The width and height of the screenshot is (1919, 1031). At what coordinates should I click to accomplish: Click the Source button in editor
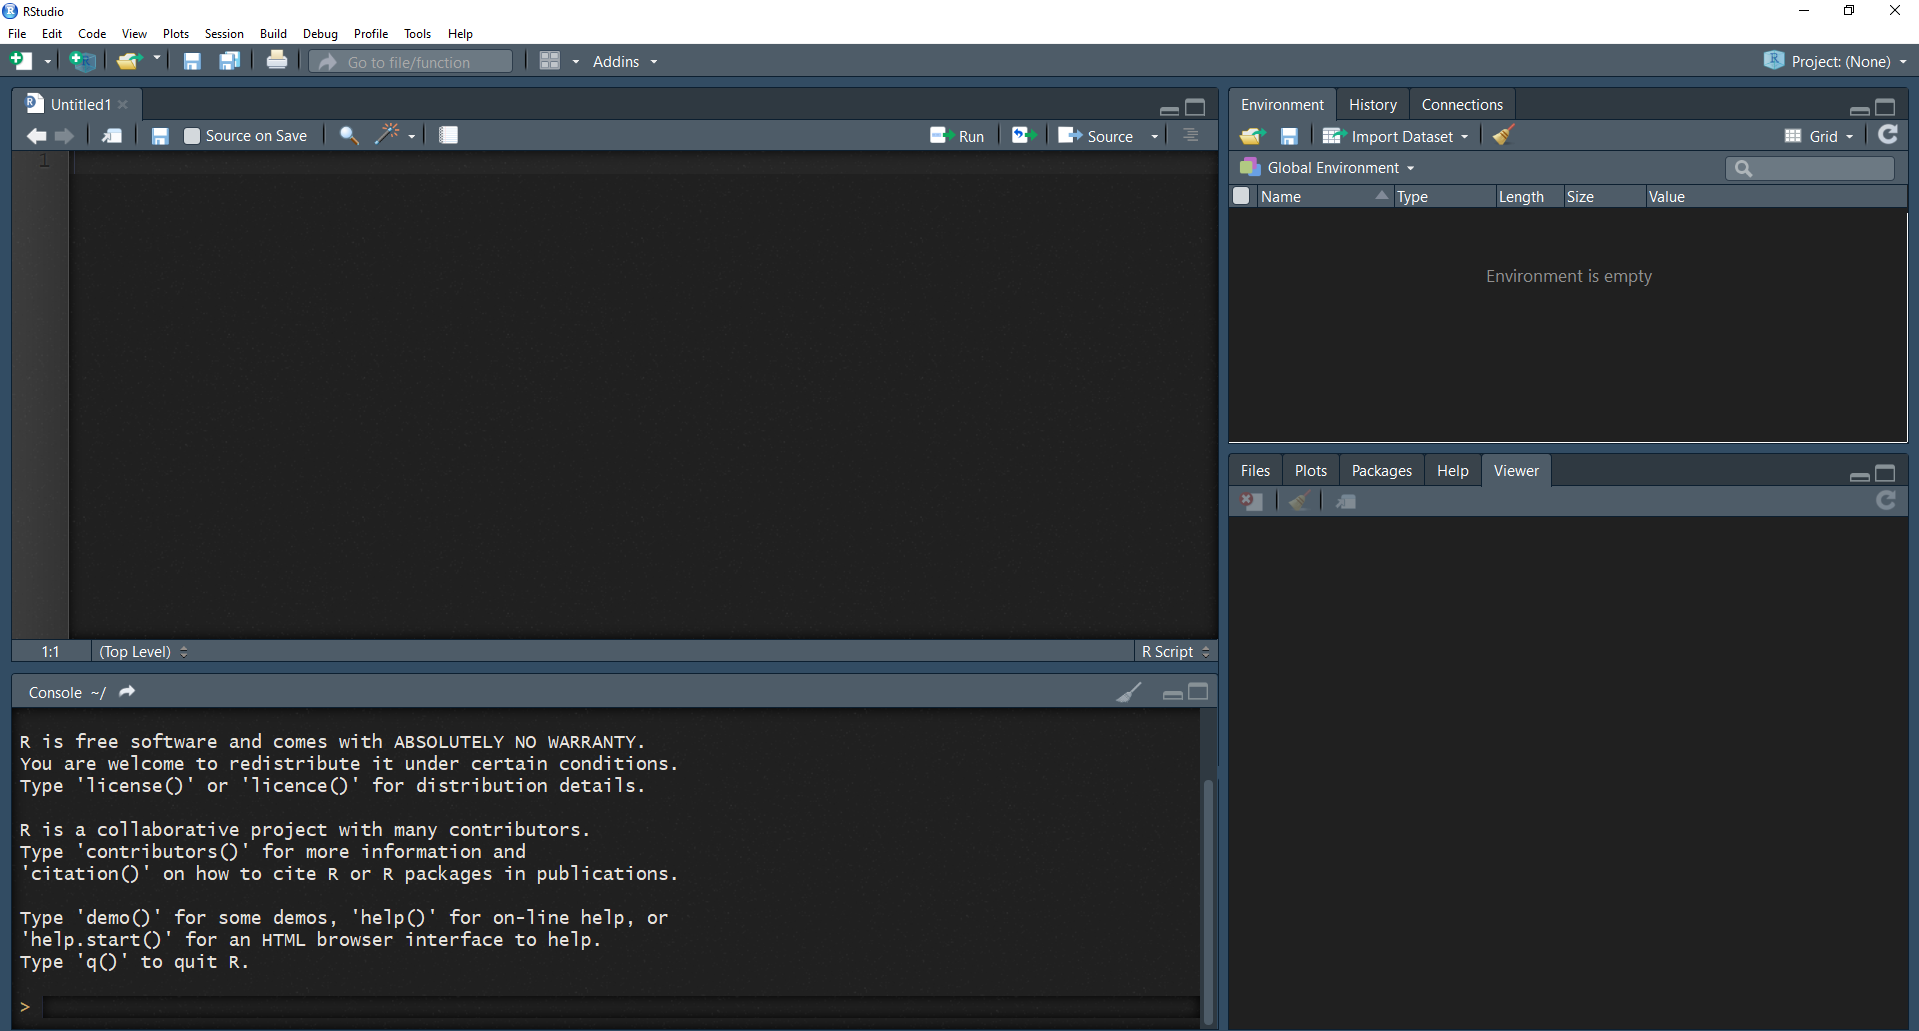click(x=1097, y=136)
